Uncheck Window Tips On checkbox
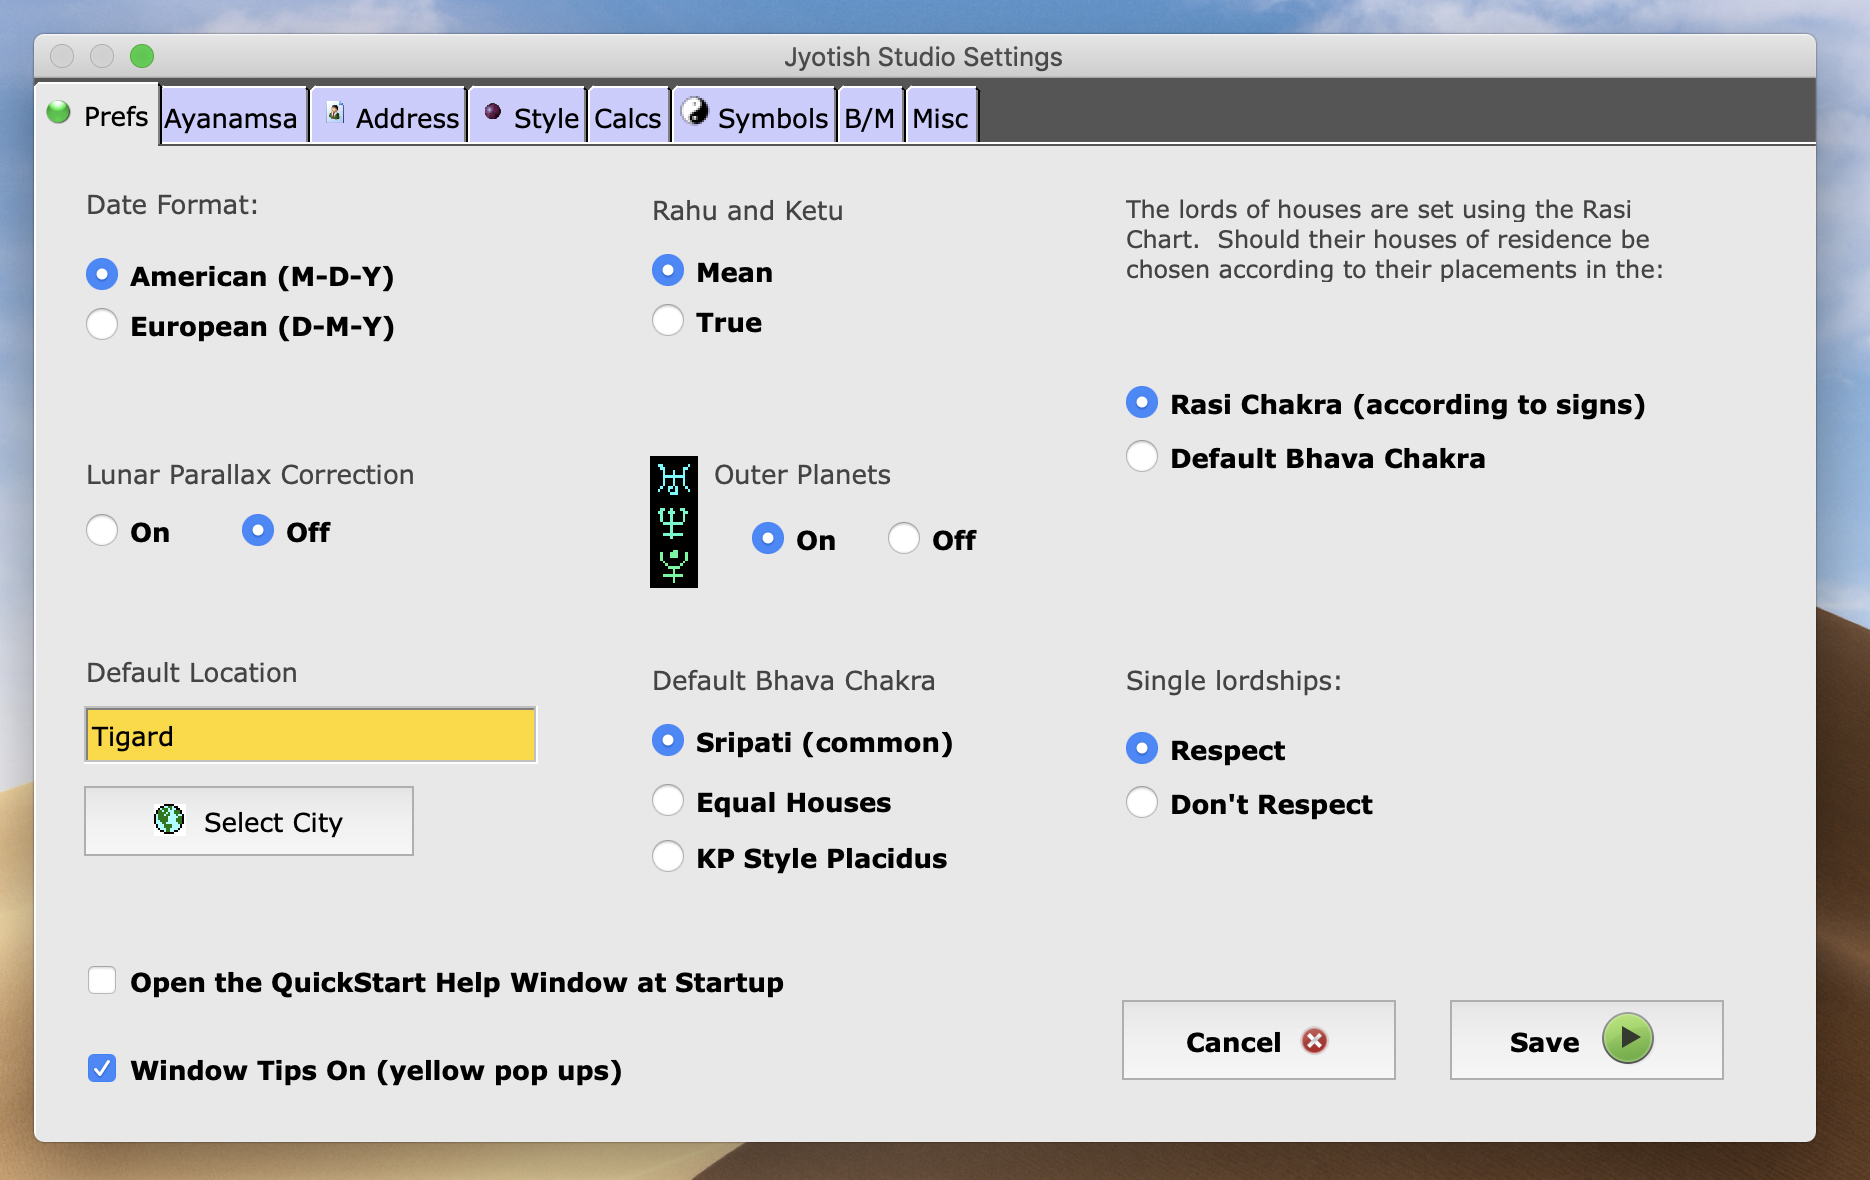The width and height of the screenshot is (1870, 1180). tap(102, 1069)
